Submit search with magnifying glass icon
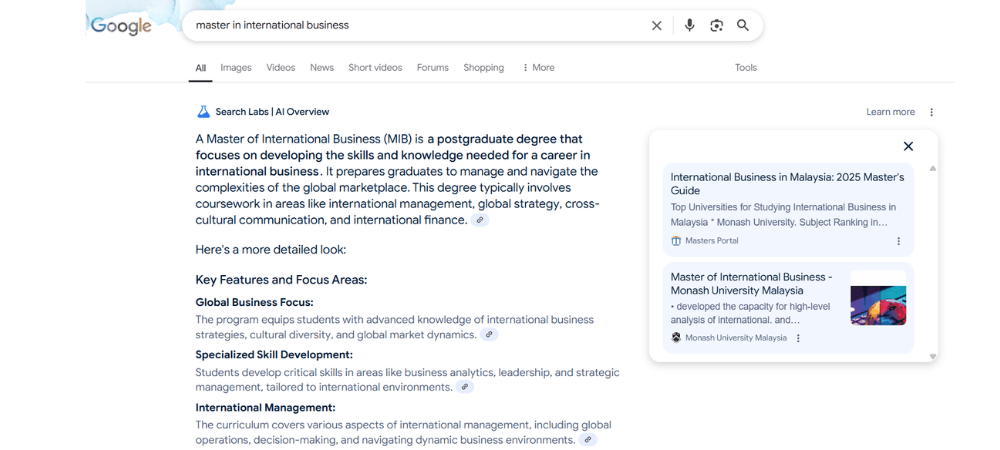1000x450 pixels. coord(742,25)
